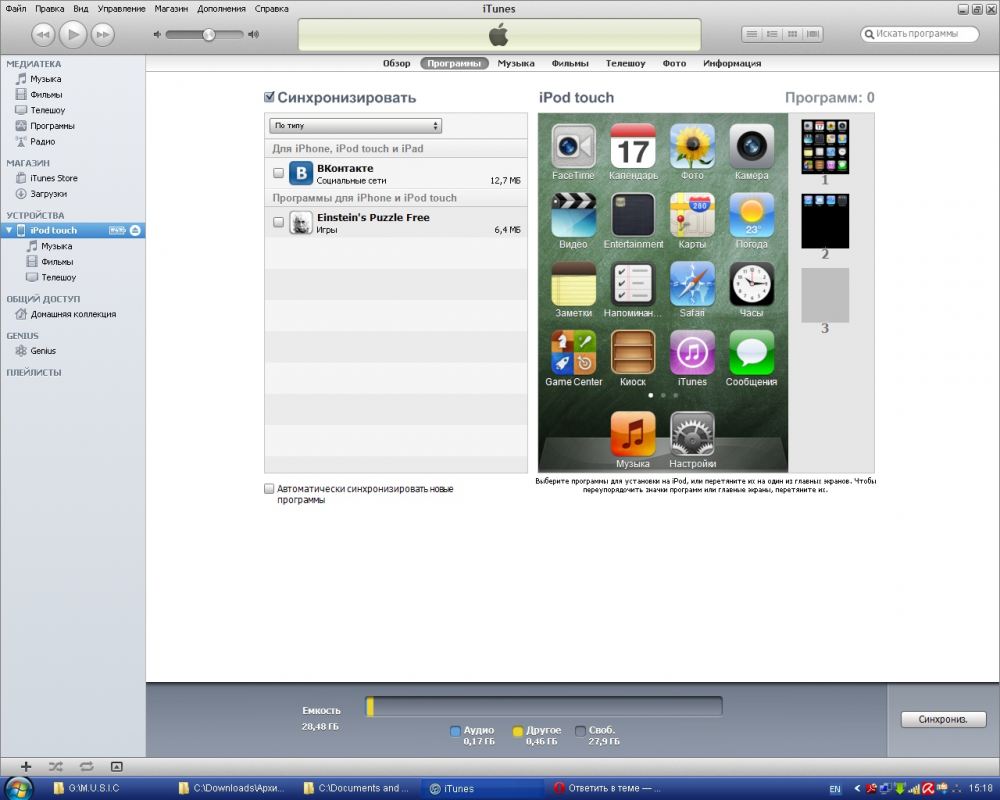1000x800 pixels.
Task: Open Домашняя коллекция in the sidebar
Action: tap(73, 314)
